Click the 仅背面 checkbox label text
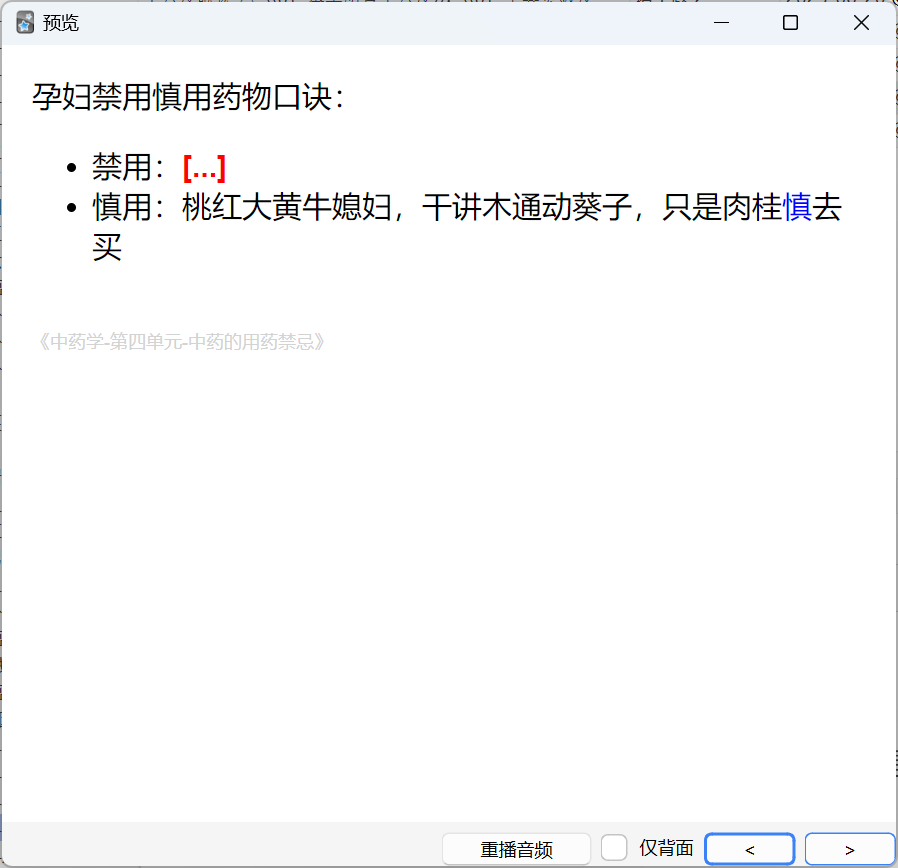Image resolution: width=898 pixels, height=868 pixels. pyautogui.click(x=666, y=848)
